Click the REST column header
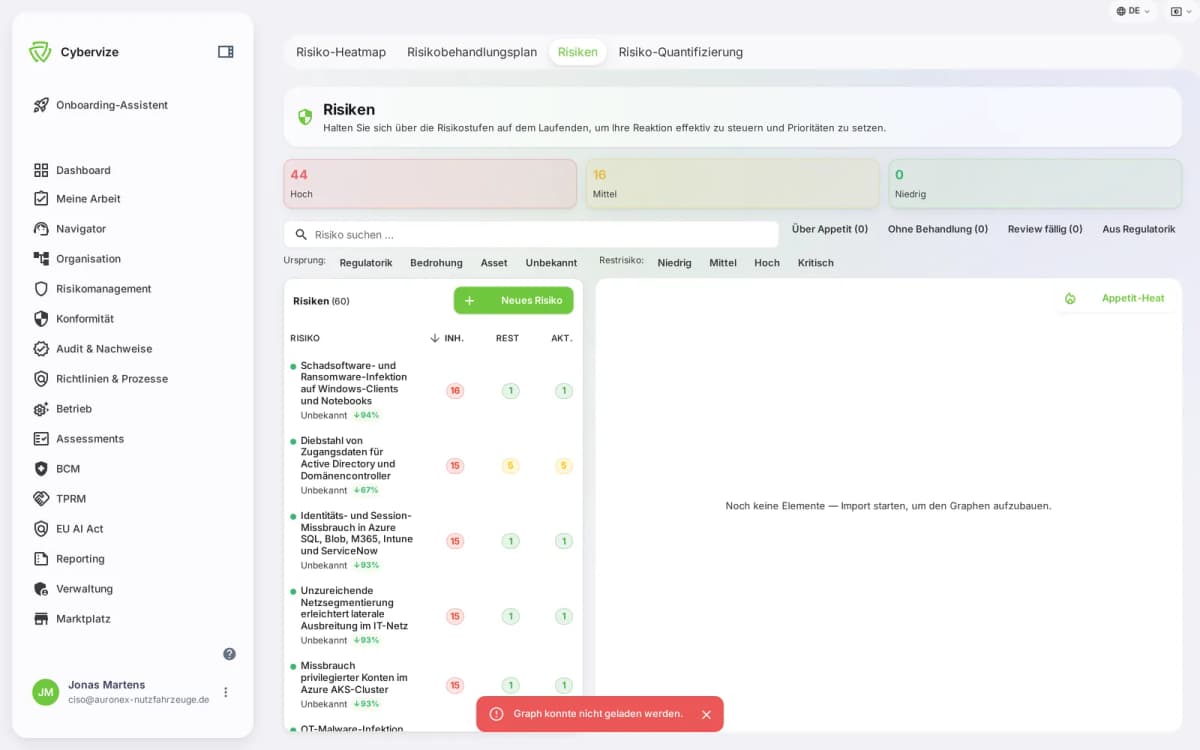 tap(507, 338)
